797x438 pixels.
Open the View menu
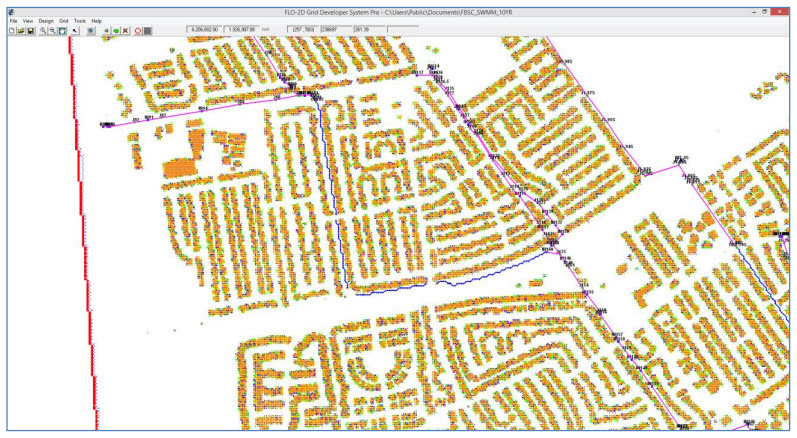click(27, 21)
